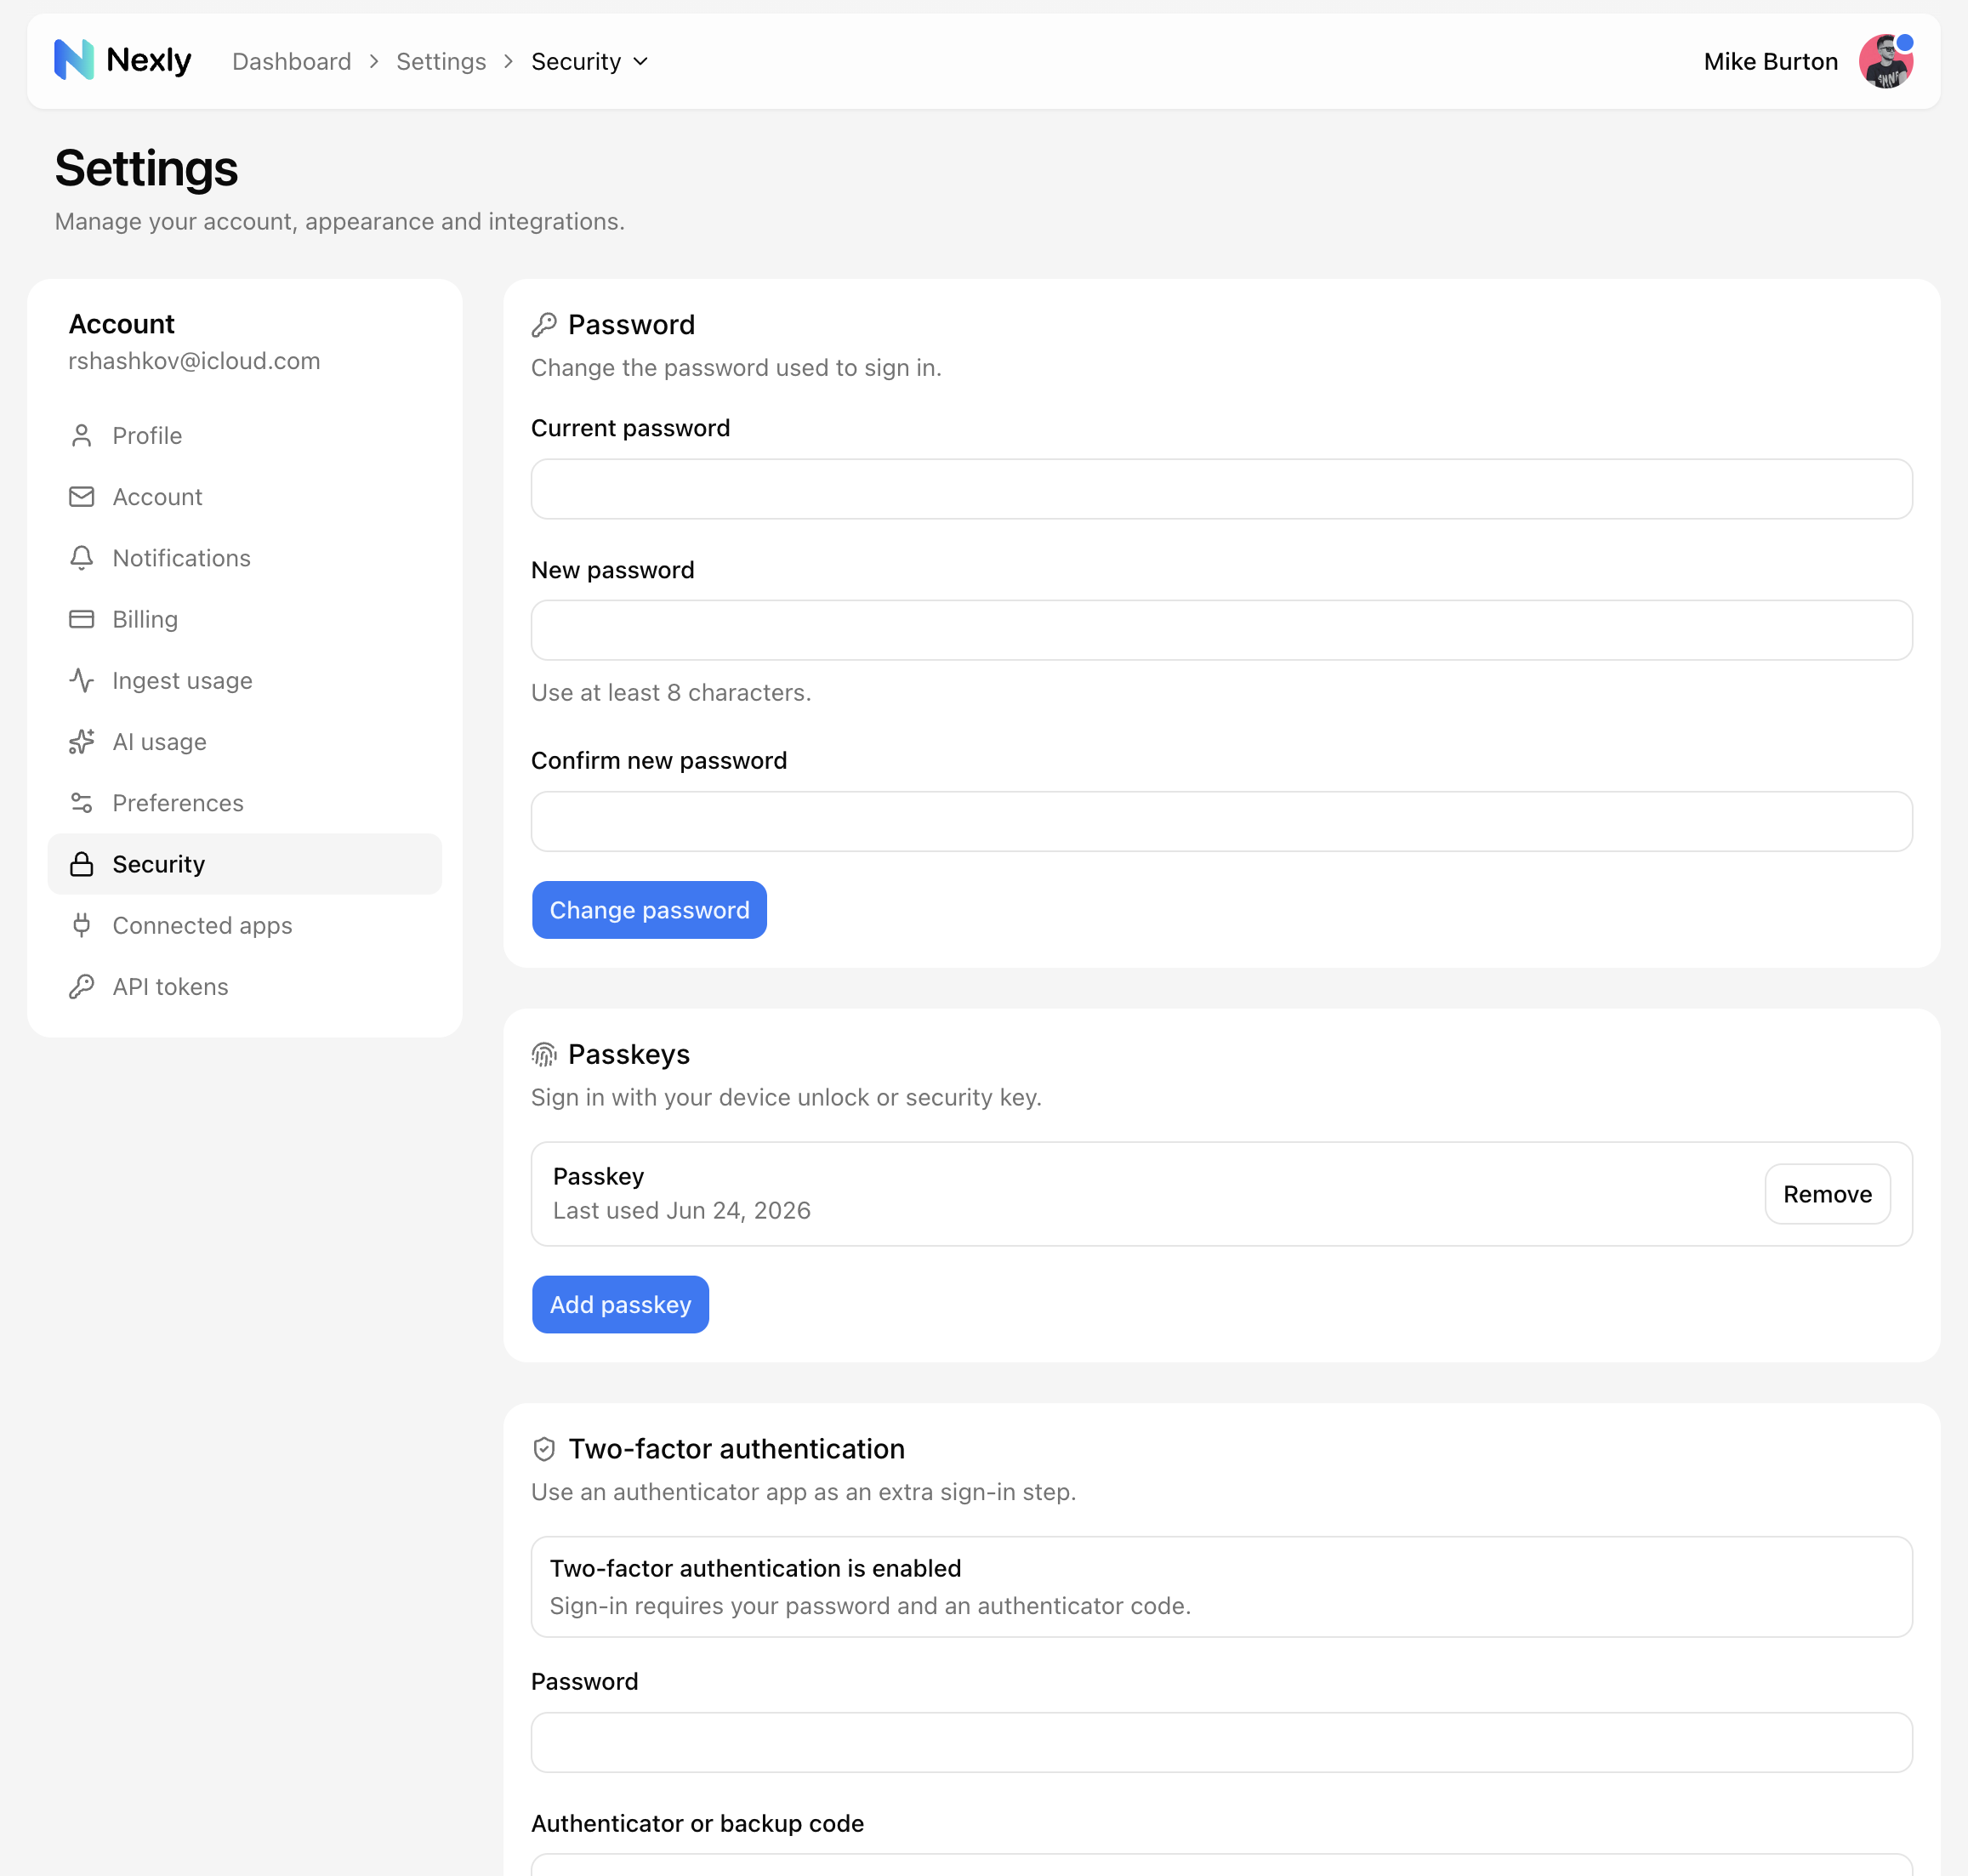The width and height of the screenshot is (1968, 1876).
Task: Click the Profile person icon
Action: (82, 436)
